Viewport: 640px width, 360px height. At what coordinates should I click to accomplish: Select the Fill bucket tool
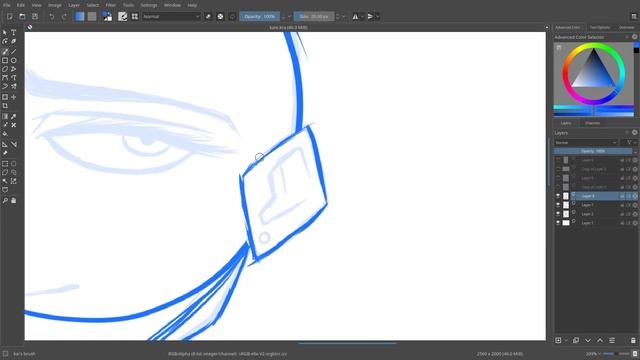[5, 133]
